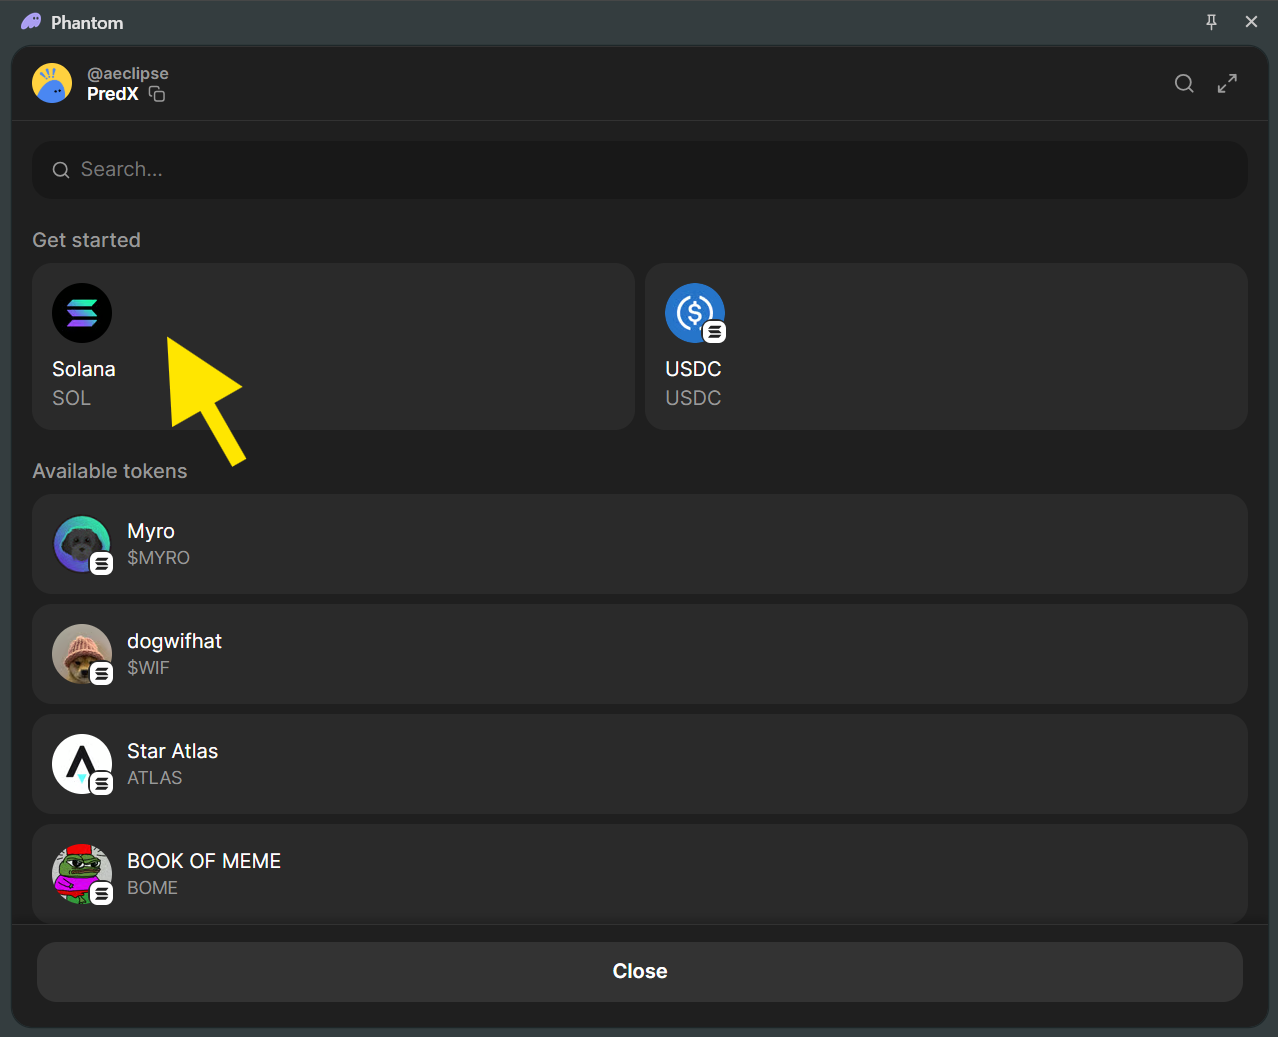Focus the Search text field
Viewport: 1278px width, 1037px height.
[640, 170]
